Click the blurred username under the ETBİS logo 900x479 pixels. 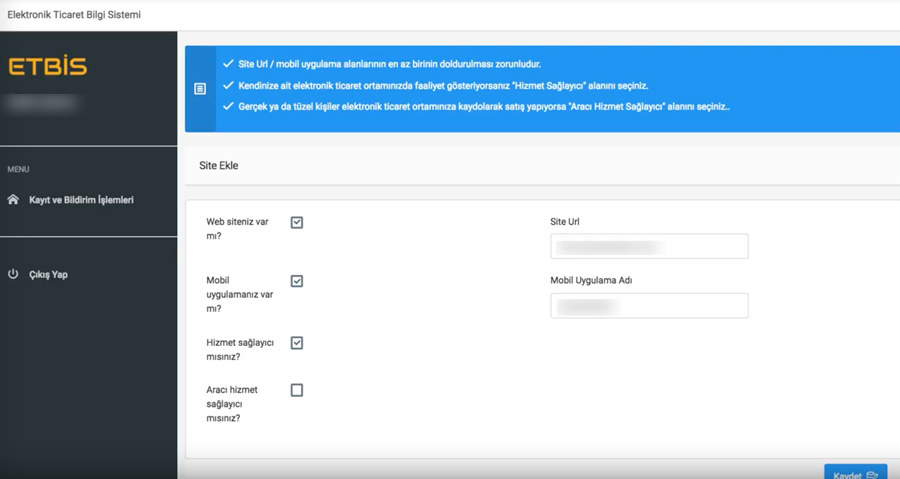(x=41, y=103)
